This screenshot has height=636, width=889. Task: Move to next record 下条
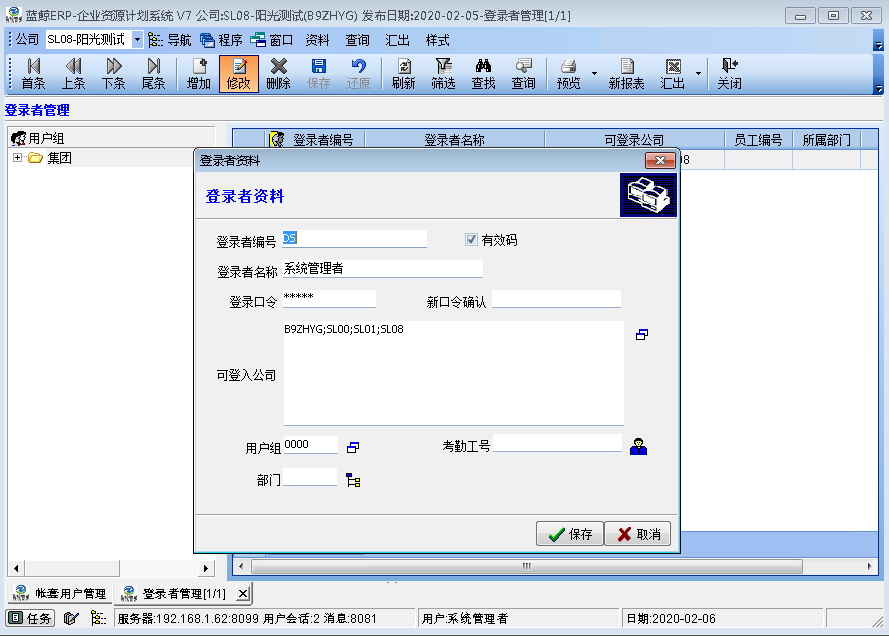(113, 74)
